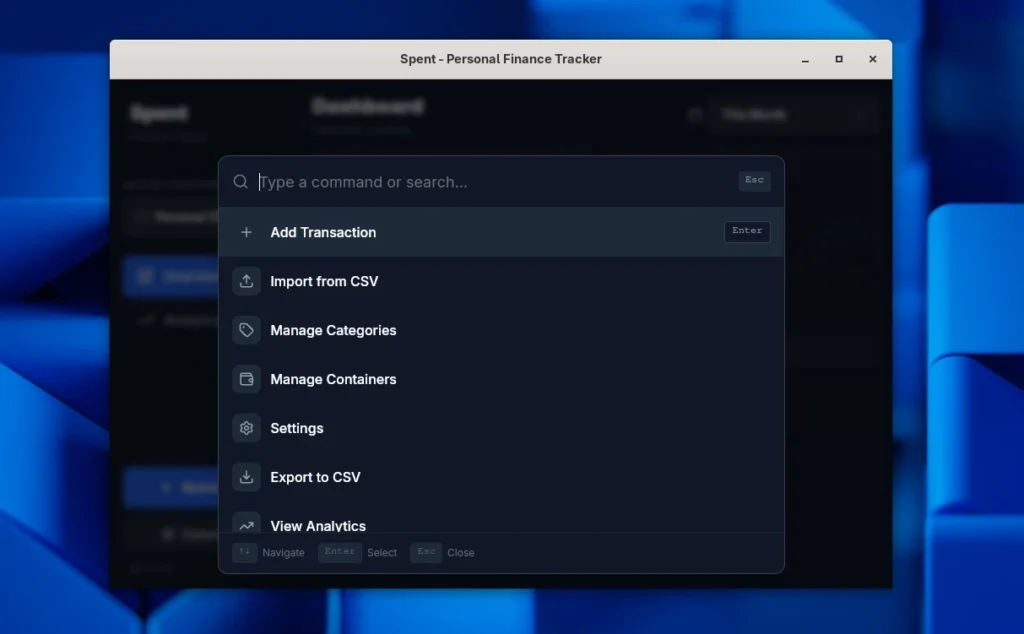
Task: Choose the Export to CSV command
Action: (315, 477)
